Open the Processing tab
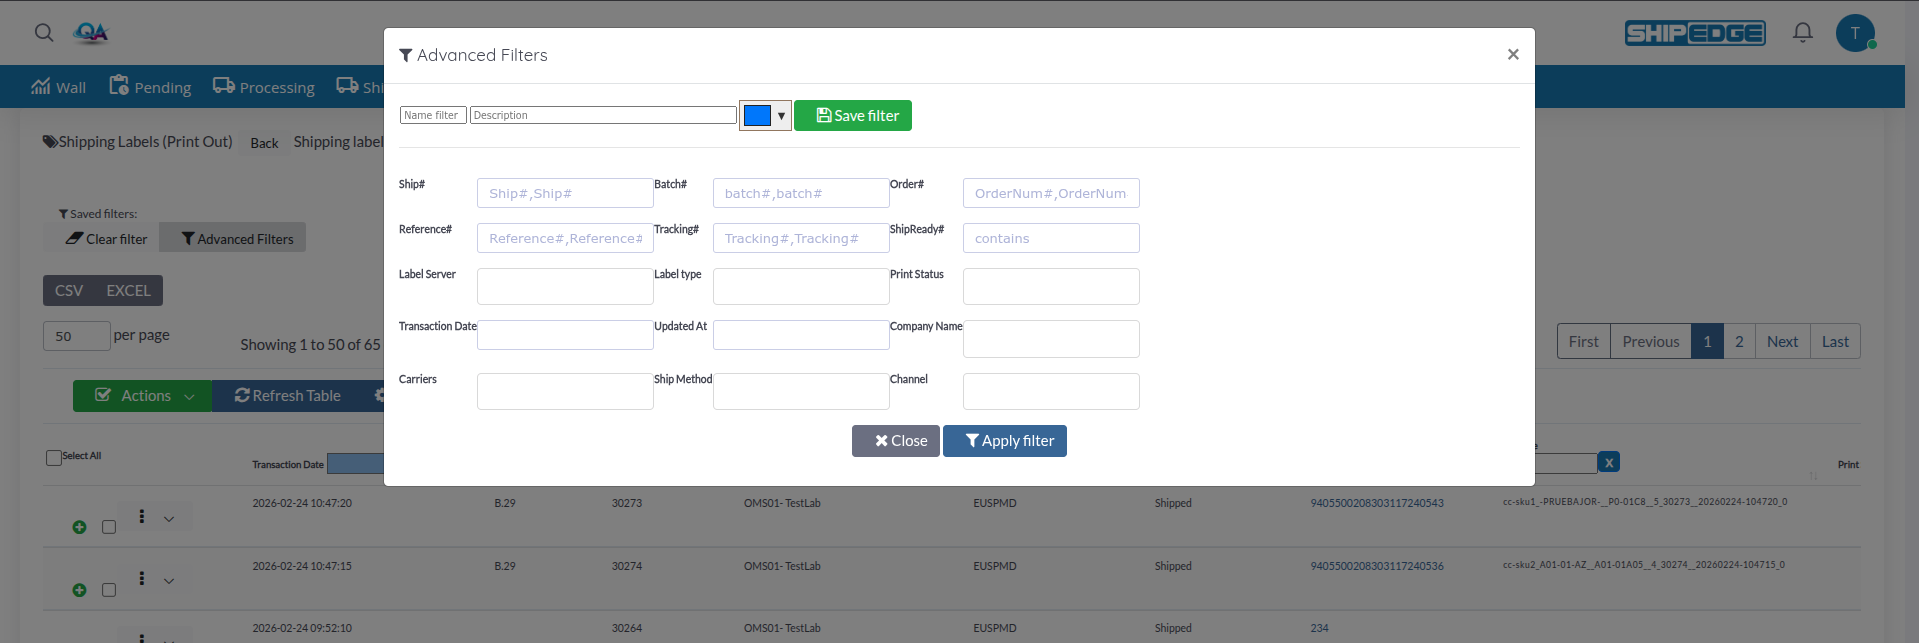 264,87
